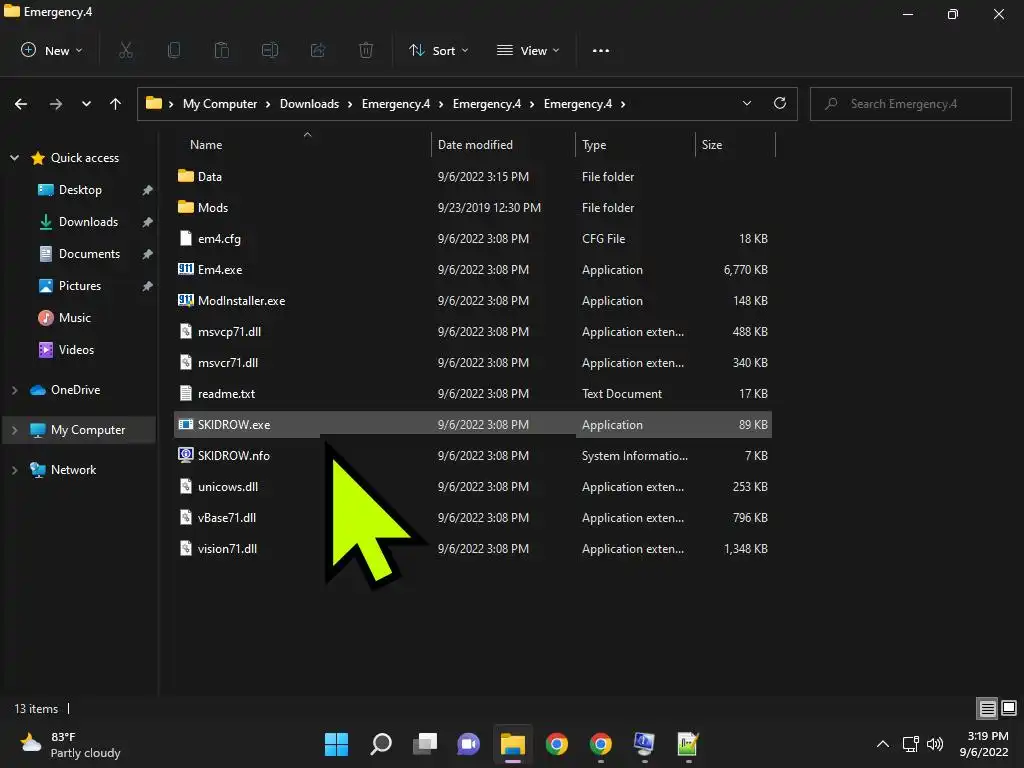The width and height of the screenshot is (1024, 768).
Task: Click the volume speaker tray icon
Action: 935,744
